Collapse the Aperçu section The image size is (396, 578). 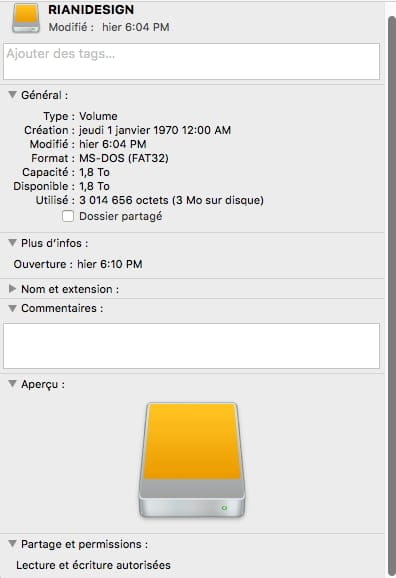click(x=13, y=384)
